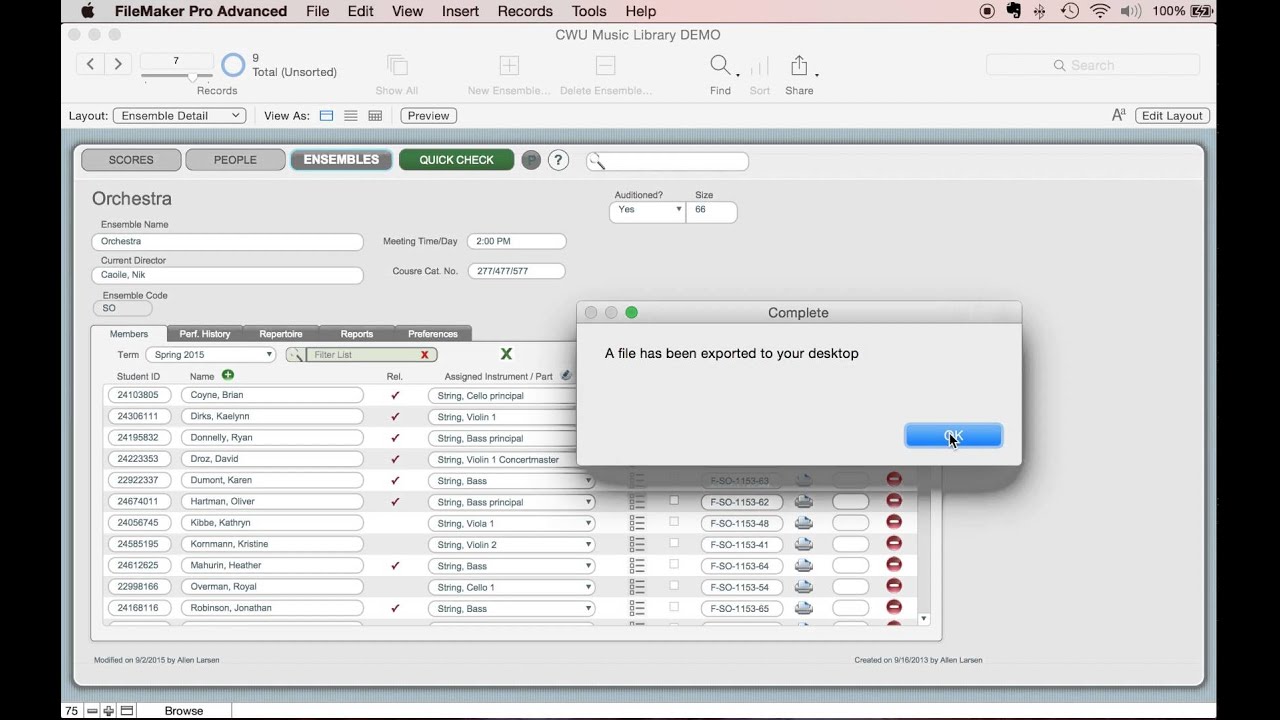
Task: Open list icon in Overman, Royal row
Action: pyautogui.click(x=637, y=587)
